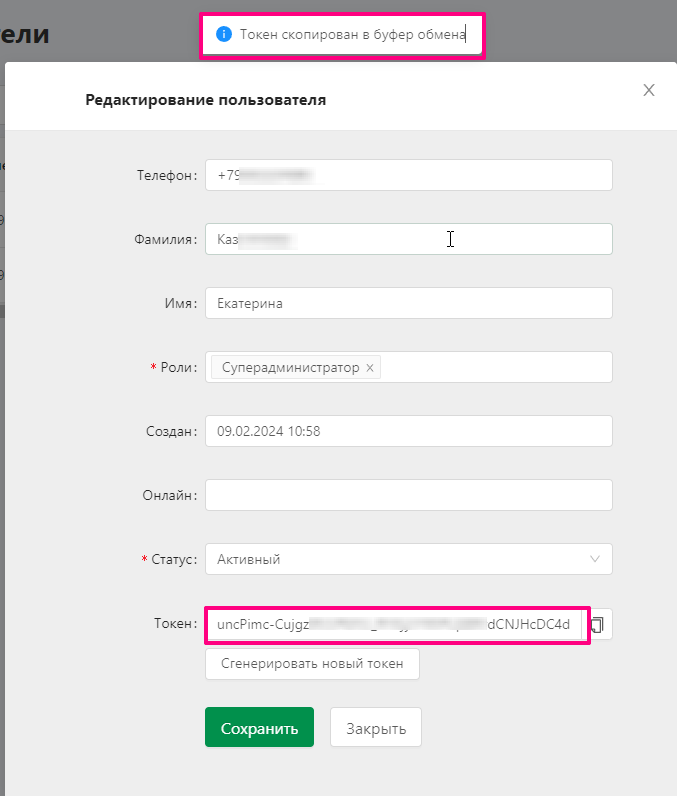Click the Статус dropdown arrow
The width and height of the screenshot is (677, 796).
pos(595,559)
